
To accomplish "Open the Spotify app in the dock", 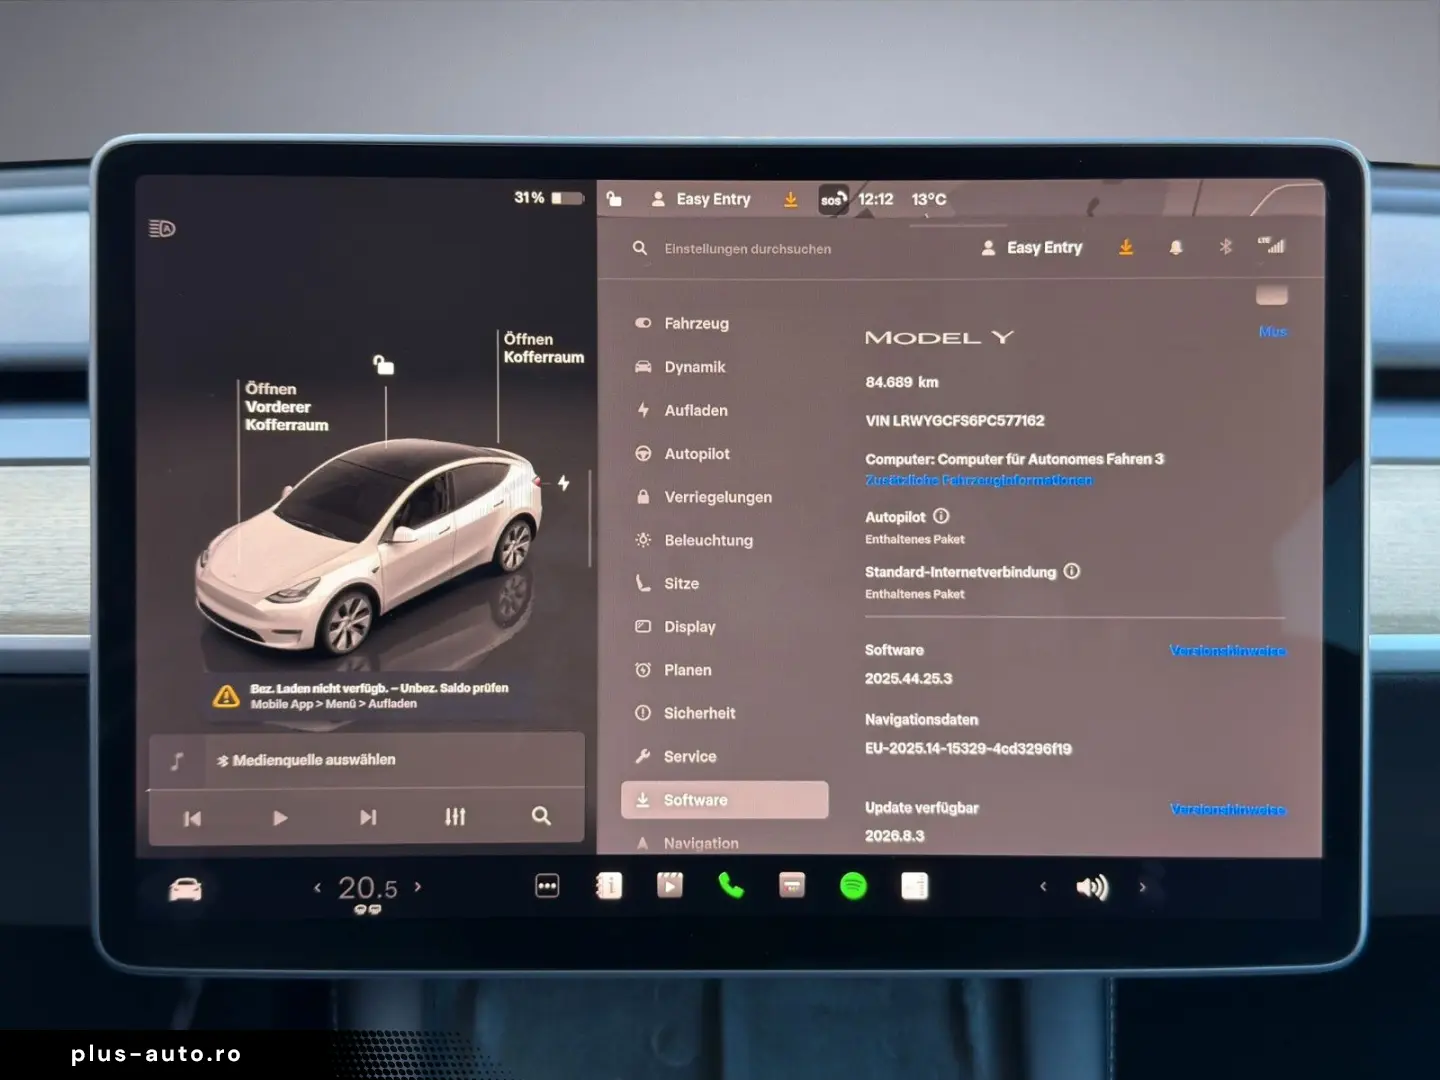I will (853, 886).
